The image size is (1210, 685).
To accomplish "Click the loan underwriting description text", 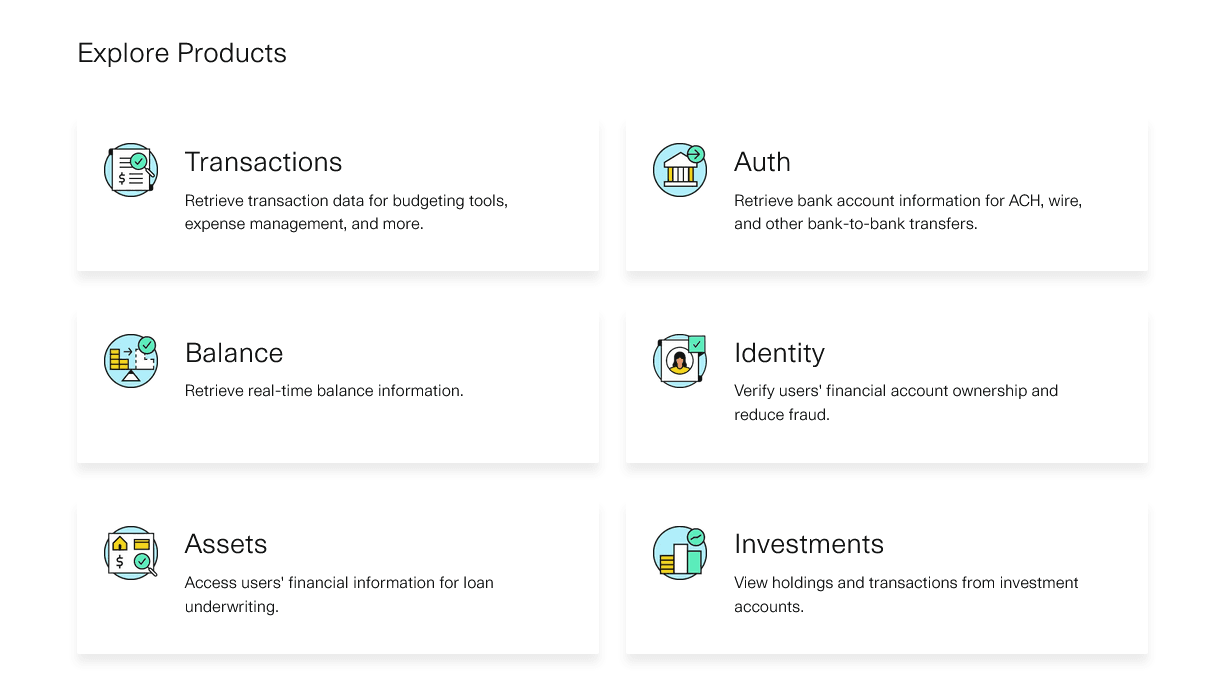I will (339, 594).
